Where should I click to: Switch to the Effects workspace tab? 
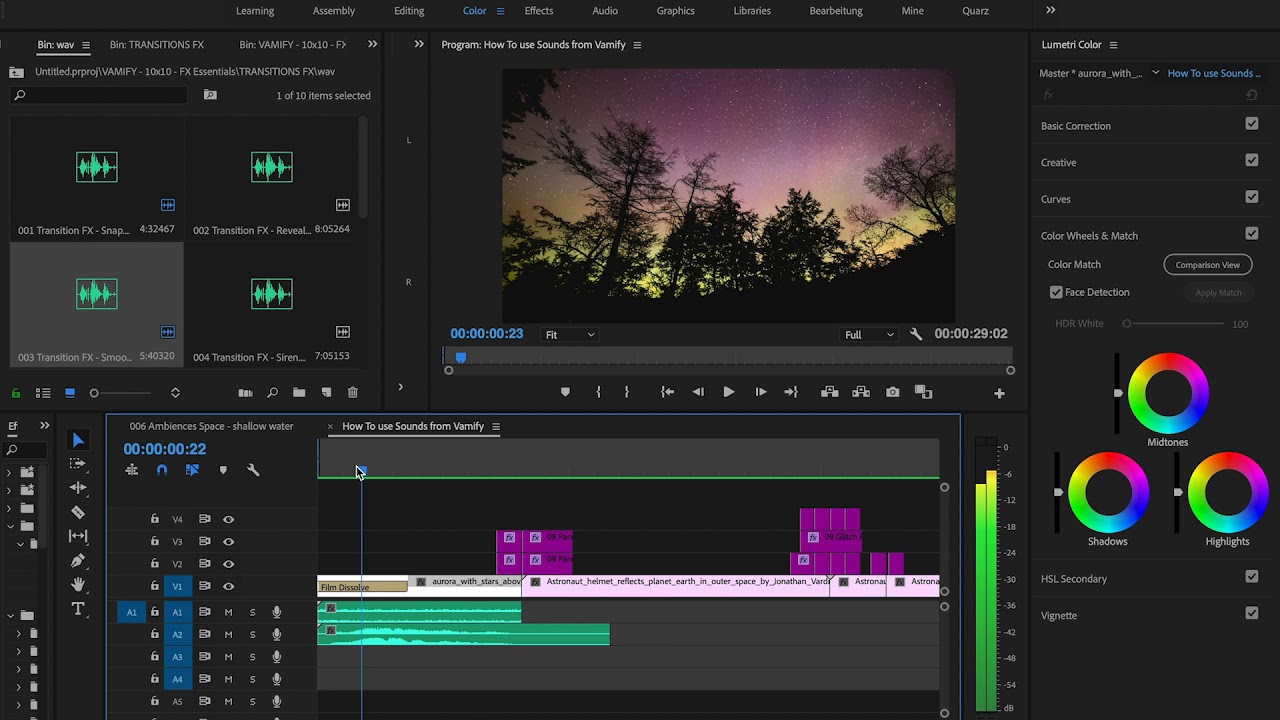pyautogui.click(x=538, y=11)
